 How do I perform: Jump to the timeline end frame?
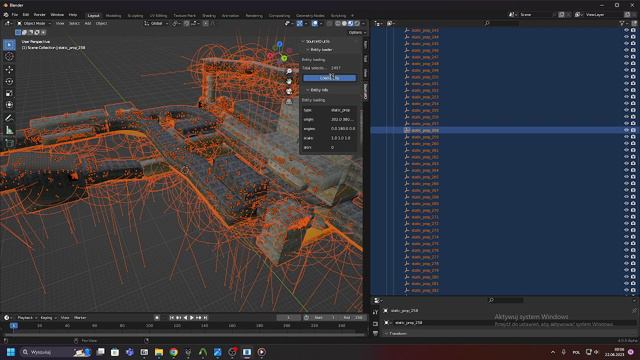pos(205,318)
